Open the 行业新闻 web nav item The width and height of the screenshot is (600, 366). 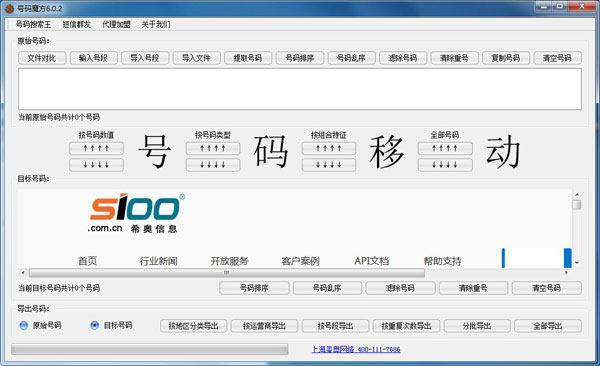point(158,261)
